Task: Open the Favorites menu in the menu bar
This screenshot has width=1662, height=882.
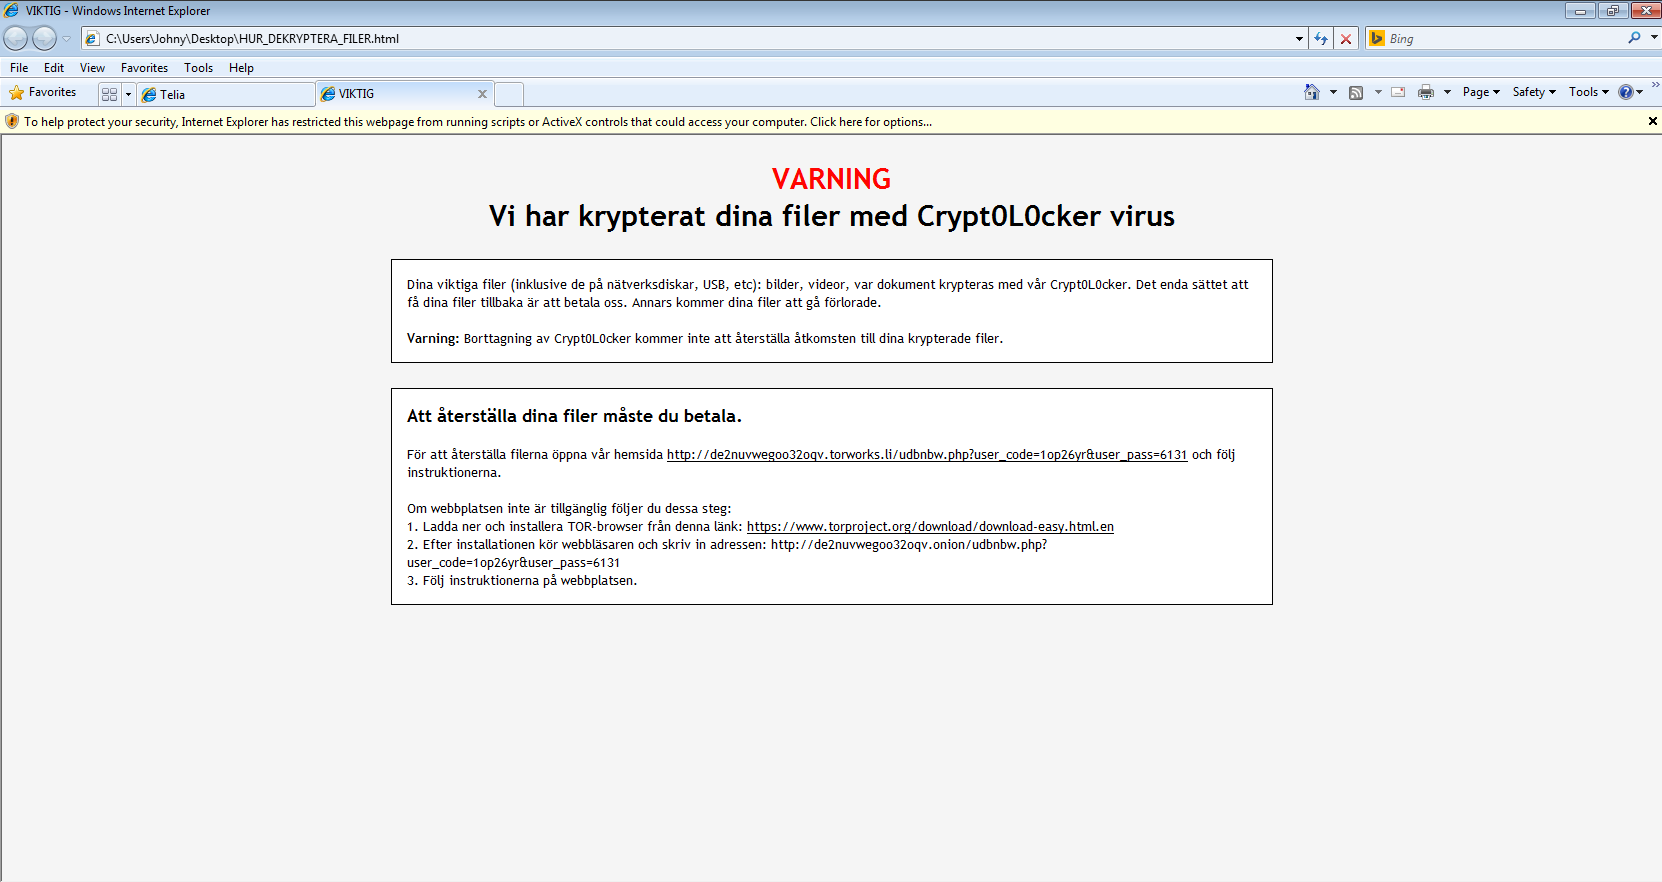Action: (x=144, y=68)
